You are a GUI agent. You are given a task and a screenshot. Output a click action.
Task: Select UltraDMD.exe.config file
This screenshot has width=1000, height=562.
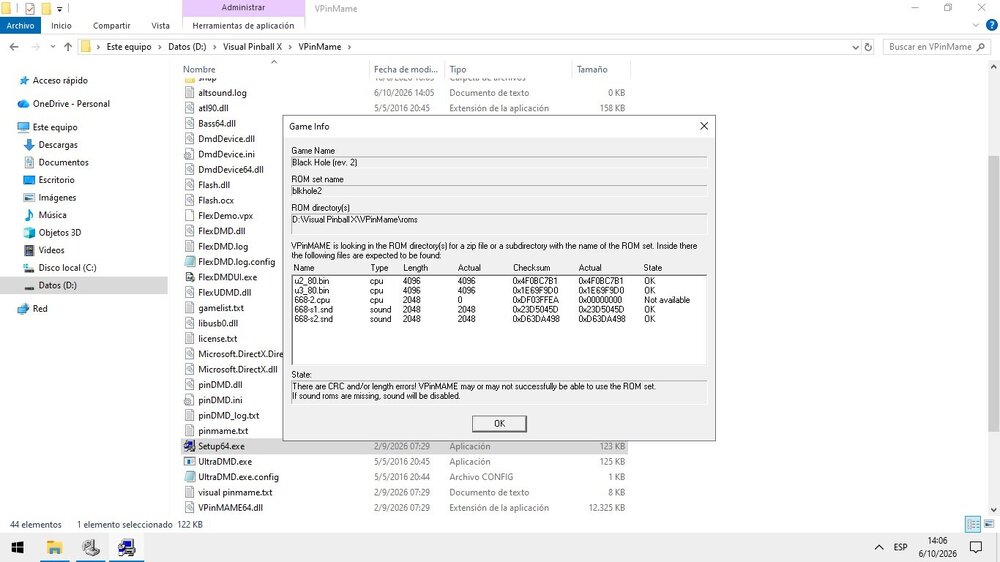(x=238, y=477)
